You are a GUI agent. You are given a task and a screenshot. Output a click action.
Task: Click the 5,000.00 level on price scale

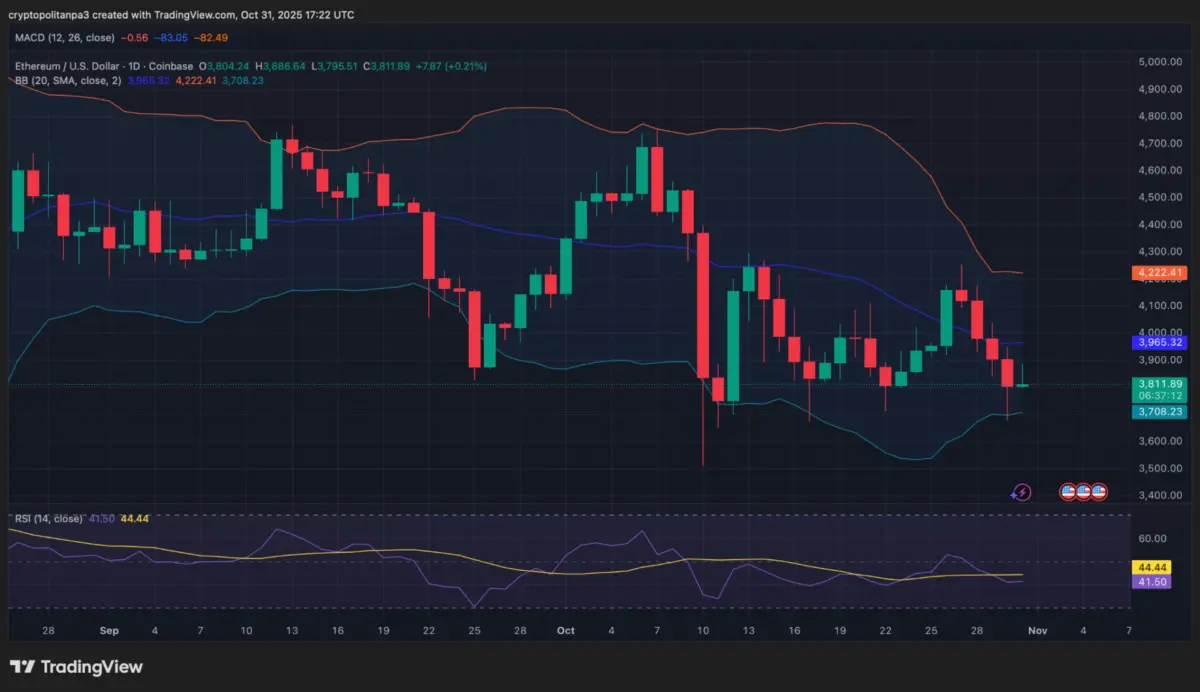coord(1160,62)
